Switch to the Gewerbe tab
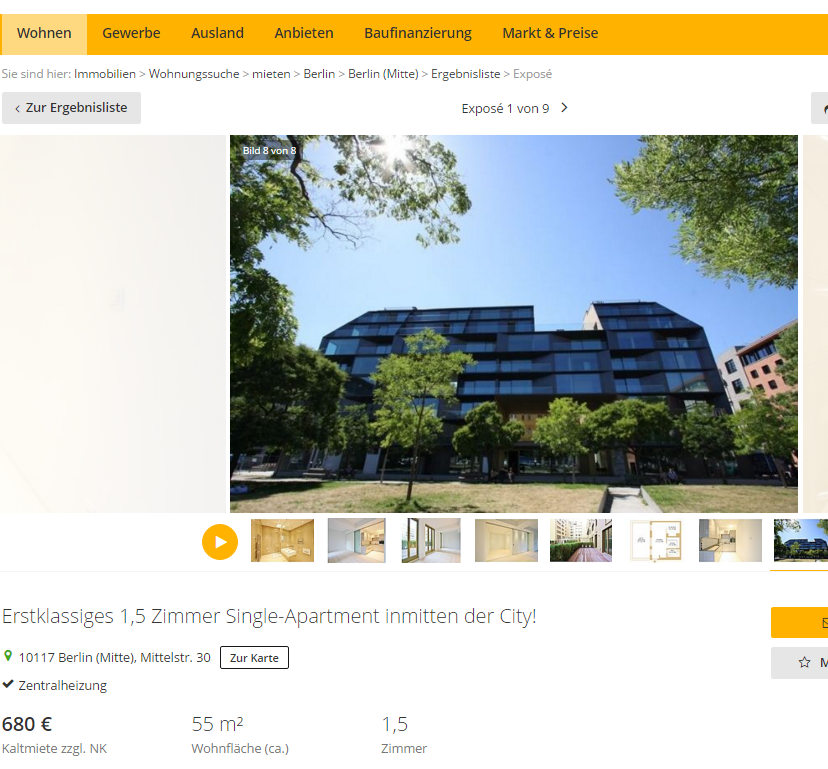The height and width of the screenshot is (769, 828). point(131,34)
